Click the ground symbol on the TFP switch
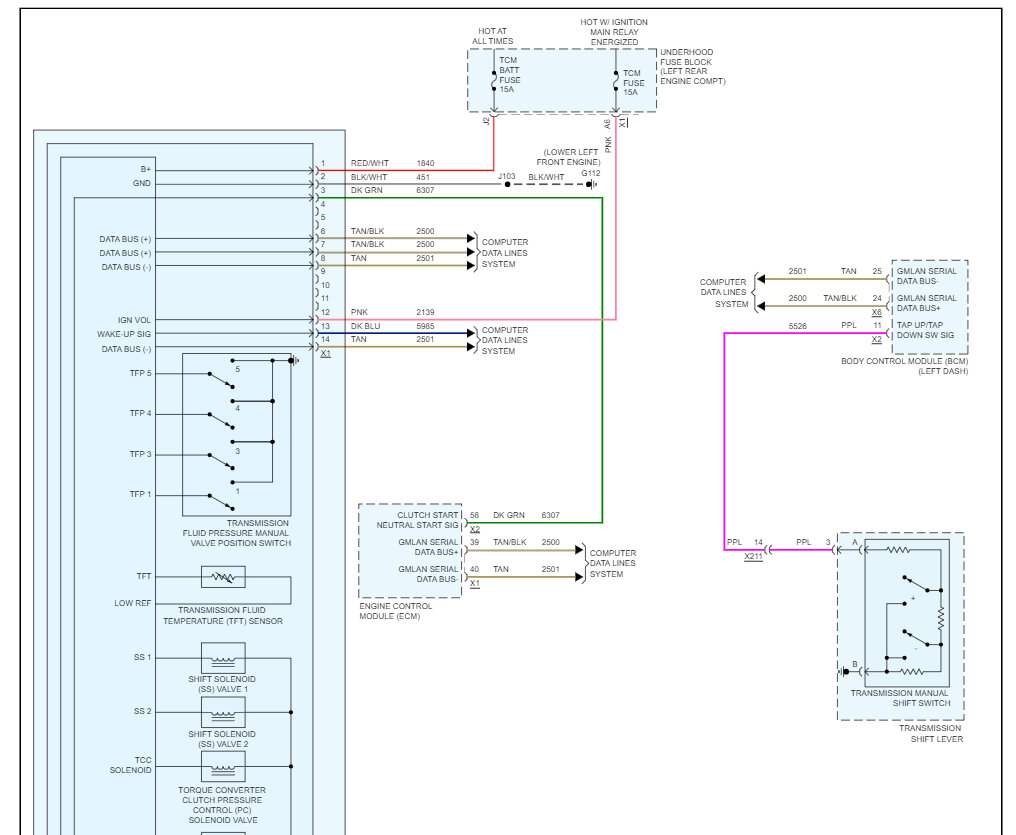This screenshot has width=1016, height=835. (294, 360)
